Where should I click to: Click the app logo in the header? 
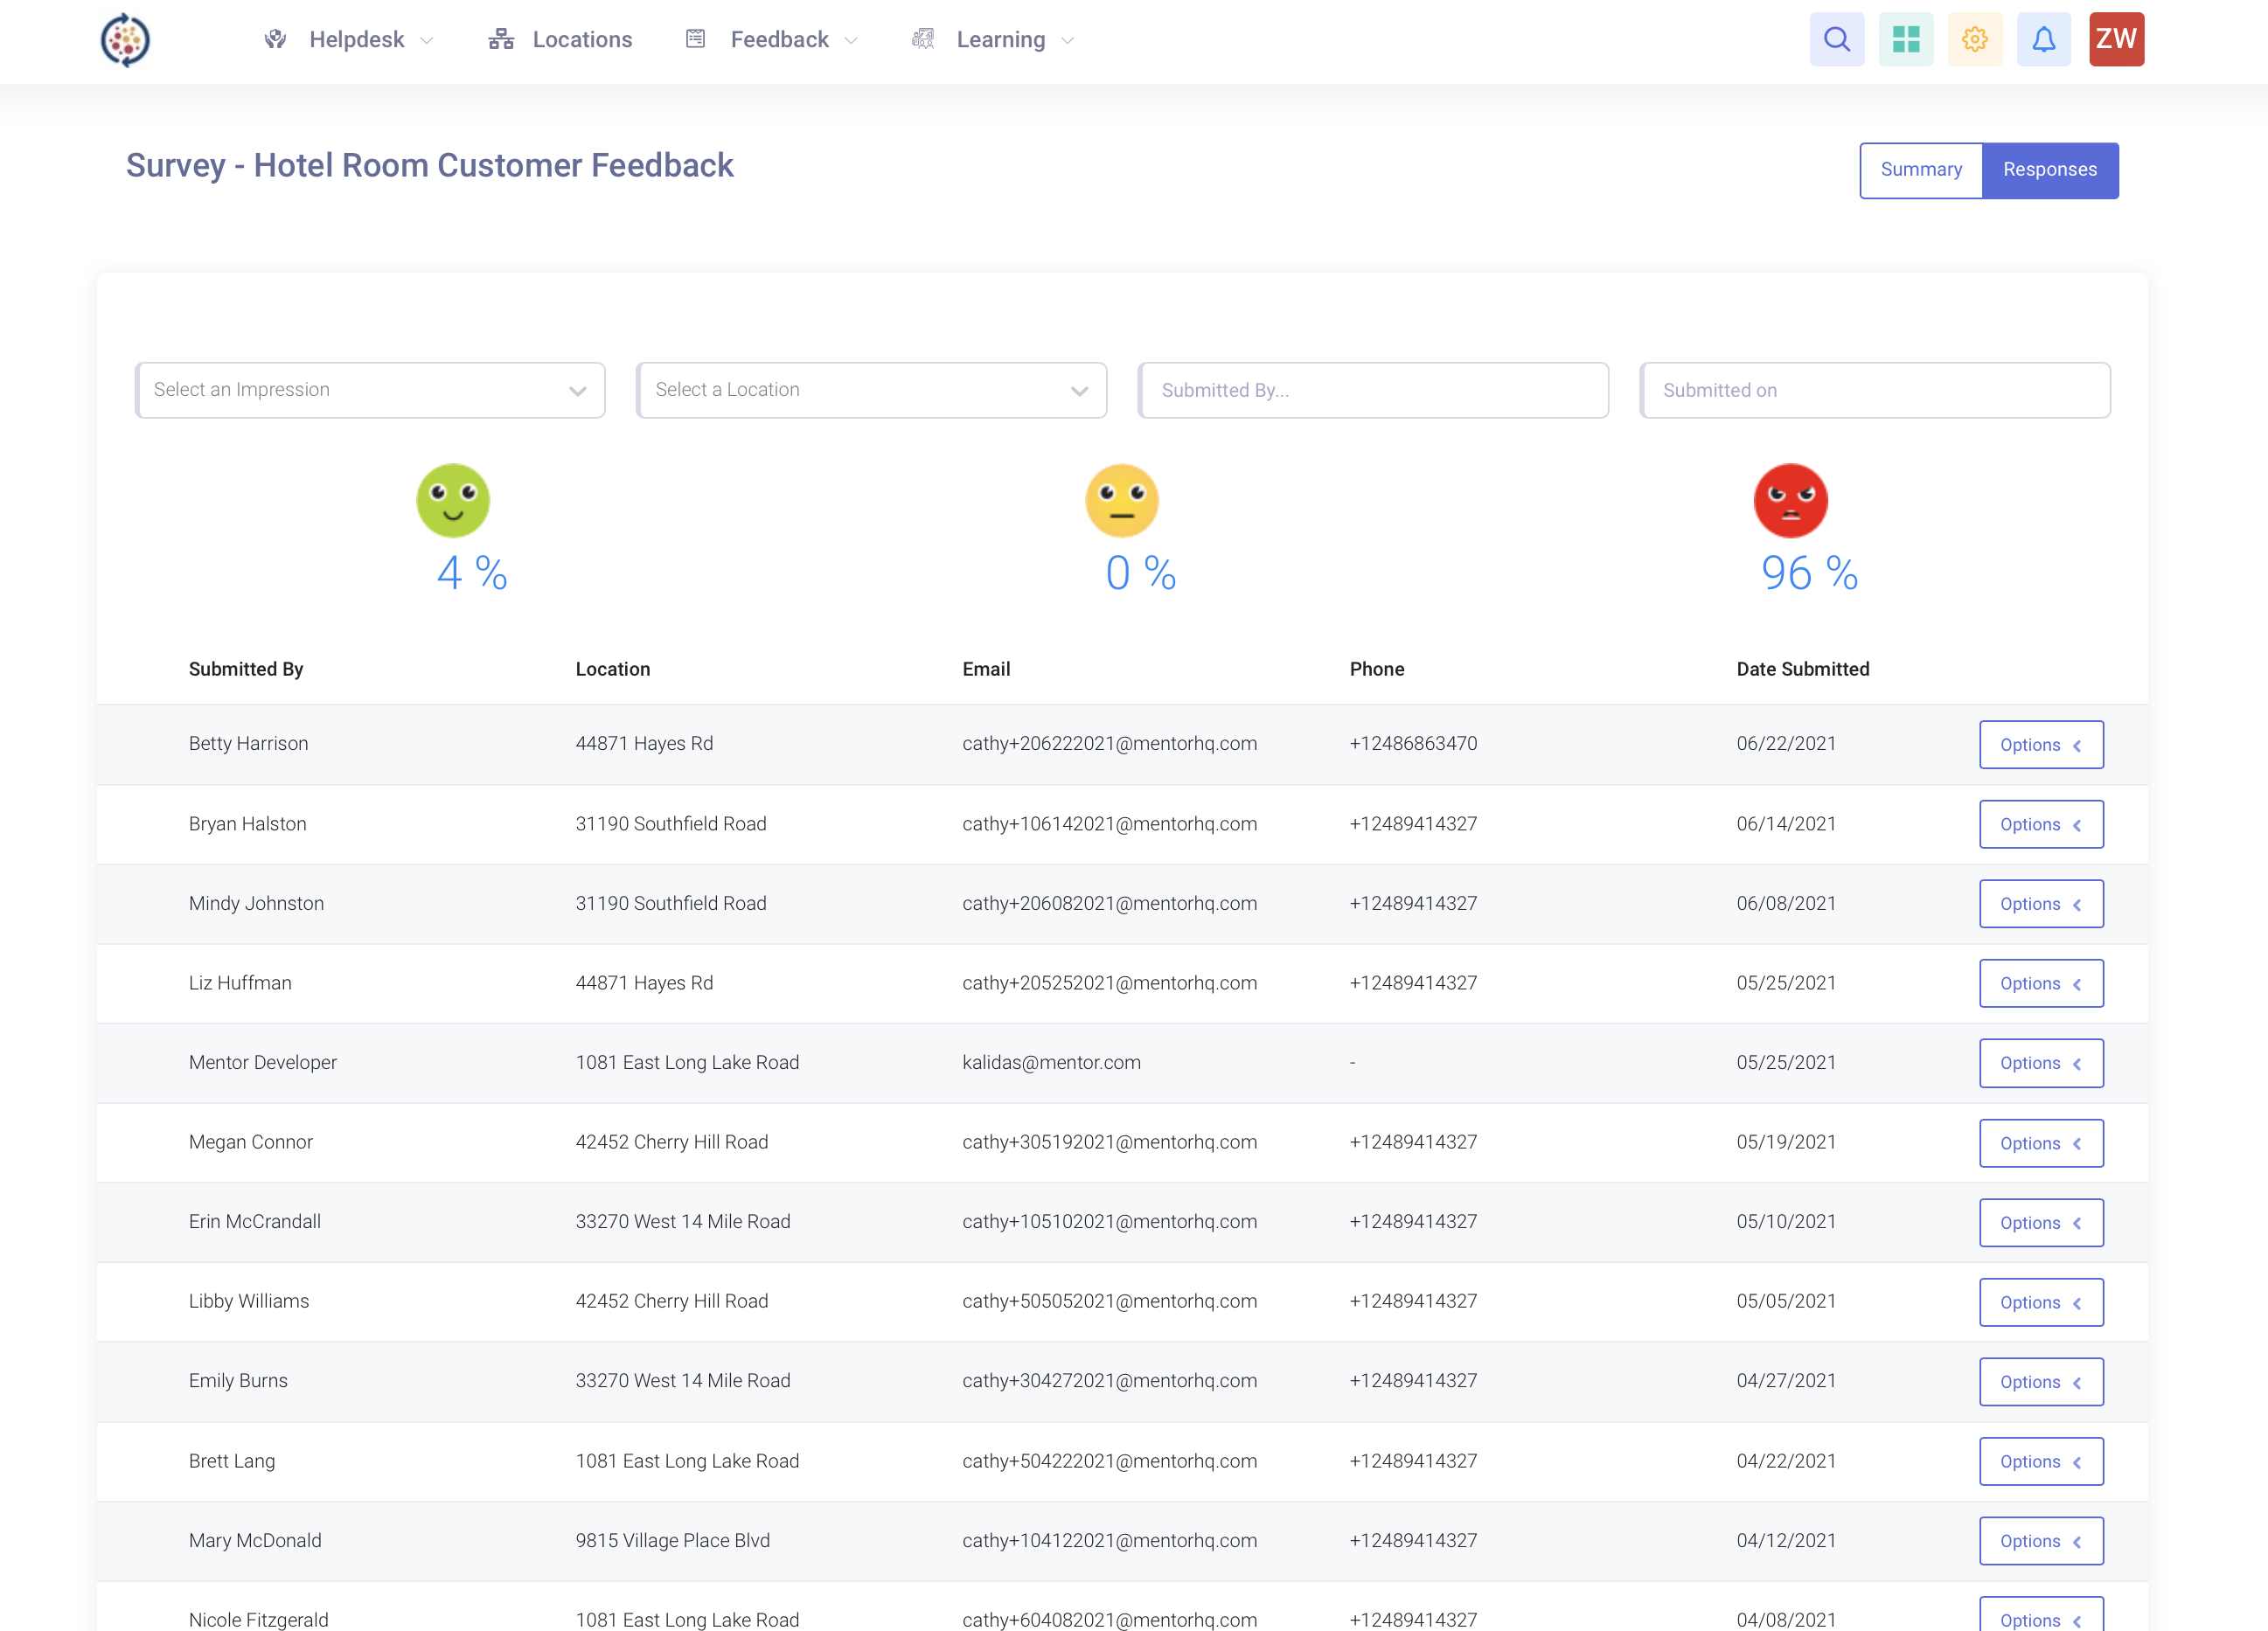tap(126, 40)
